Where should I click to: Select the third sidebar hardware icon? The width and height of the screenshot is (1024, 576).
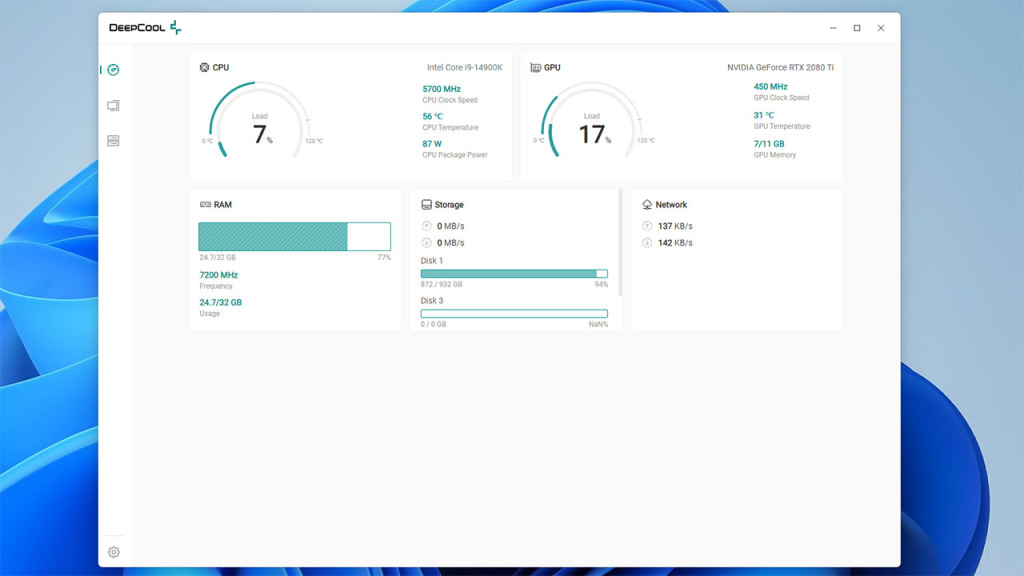pos(113,141)
